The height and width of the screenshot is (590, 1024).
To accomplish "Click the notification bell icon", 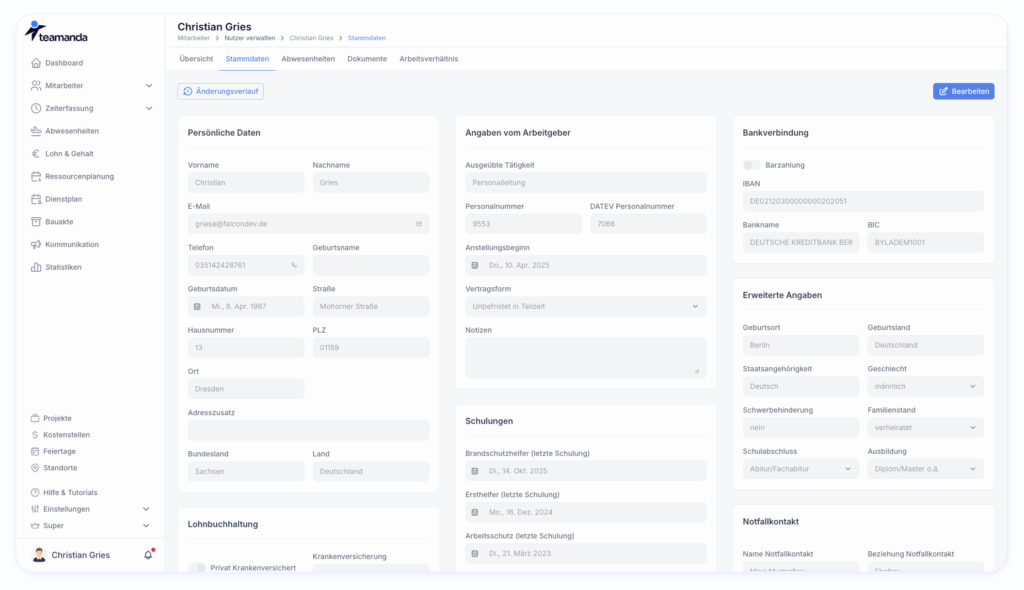I will 148,555.
